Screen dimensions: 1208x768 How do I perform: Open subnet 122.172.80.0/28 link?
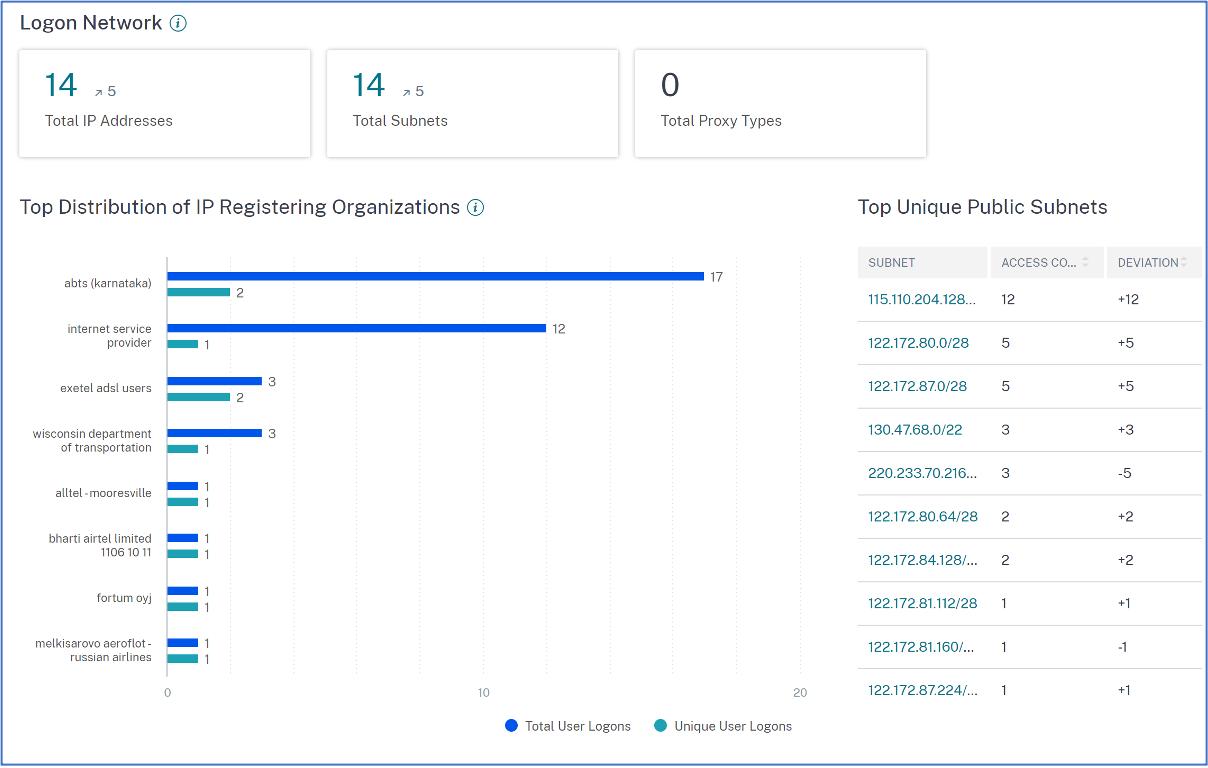[x=918, y=343]
